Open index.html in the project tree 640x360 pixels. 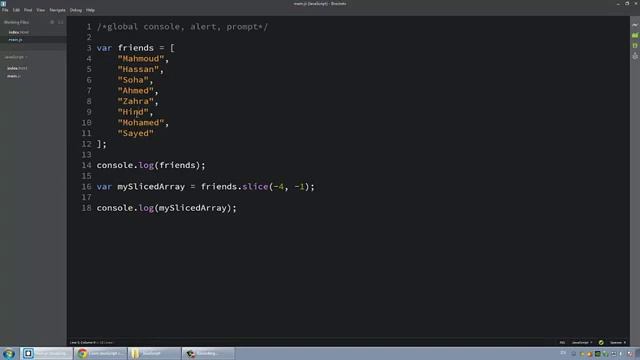click(17, 68)
